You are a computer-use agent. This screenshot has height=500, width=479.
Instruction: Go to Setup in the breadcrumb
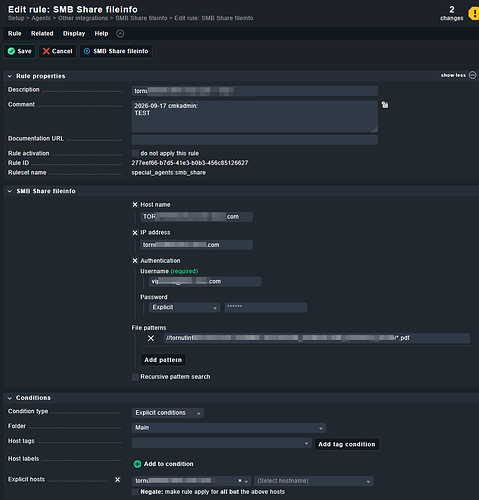pos(16,18)
